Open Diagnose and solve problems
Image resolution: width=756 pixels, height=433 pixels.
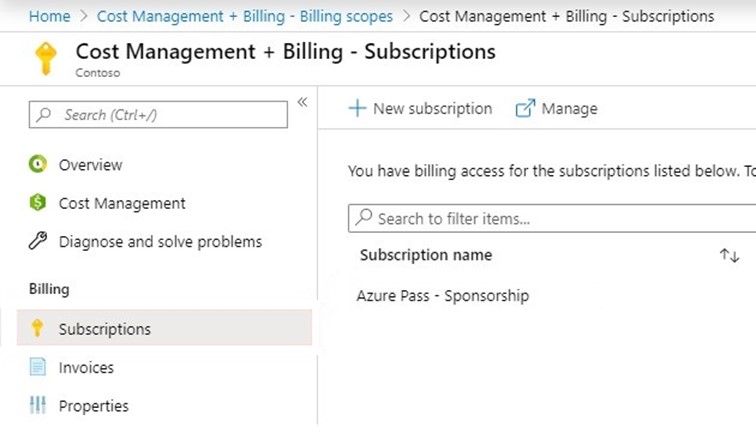[x=160, y=242]
